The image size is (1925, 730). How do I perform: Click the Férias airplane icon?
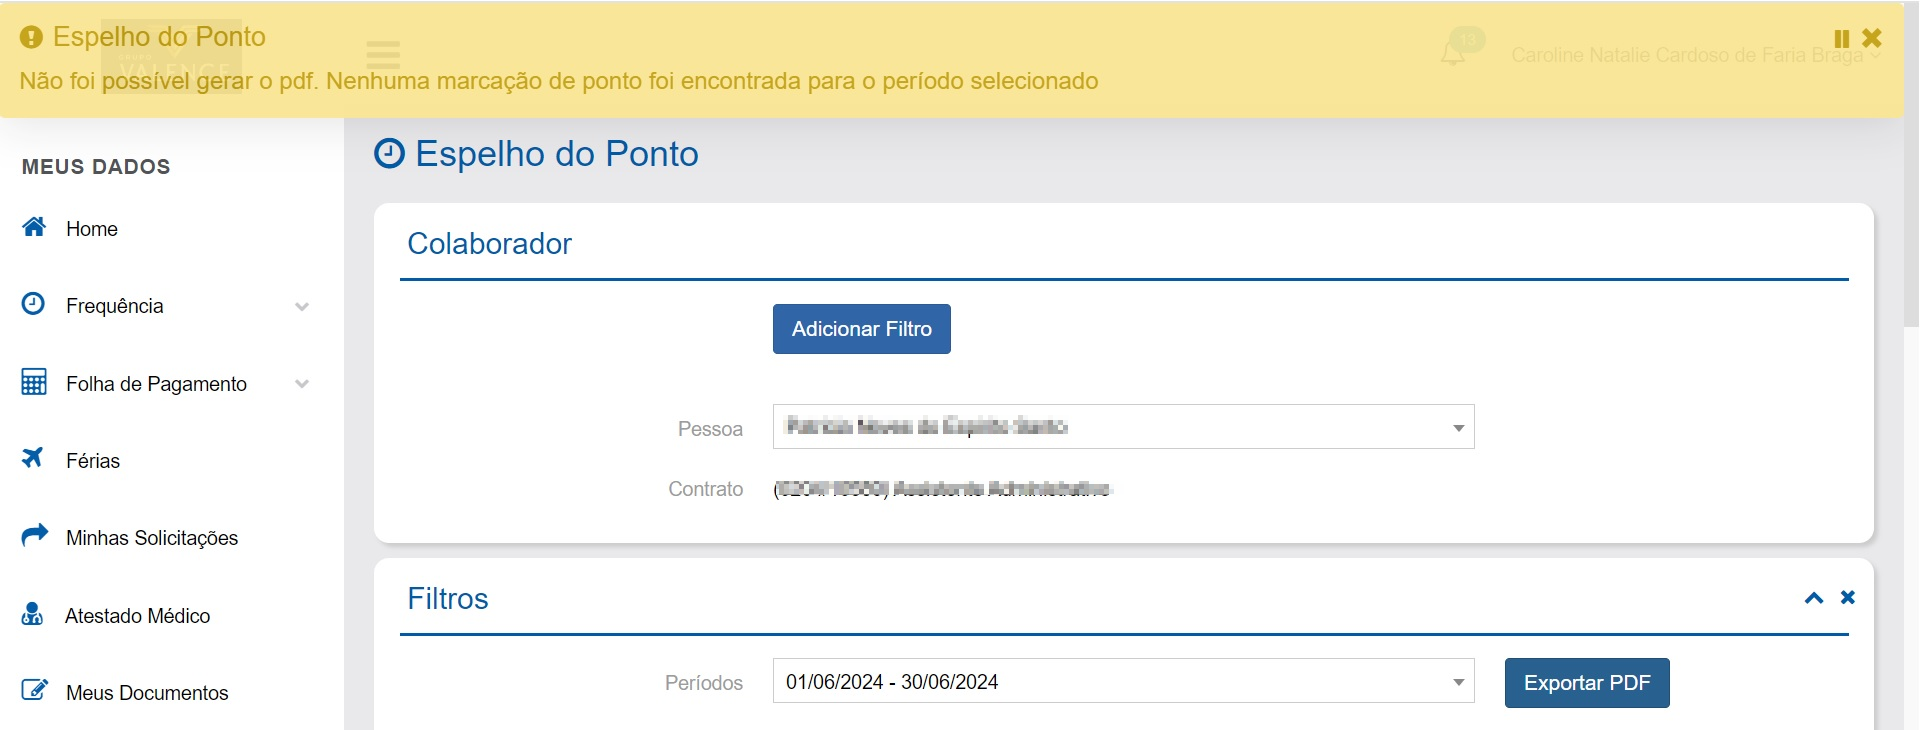pyautogui.click(x=33, y=458)
